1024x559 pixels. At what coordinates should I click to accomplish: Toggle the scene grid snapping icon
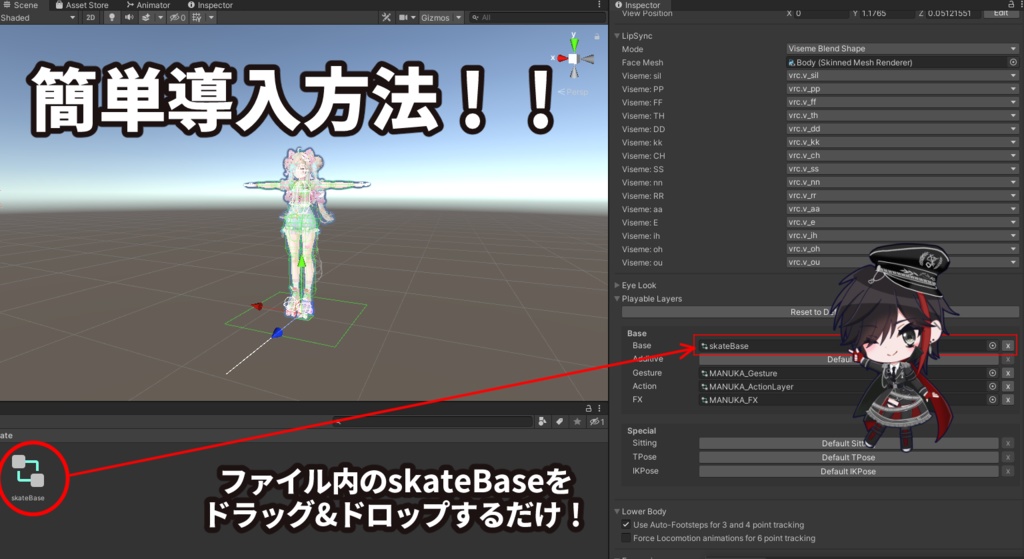(x=197, y=18)
